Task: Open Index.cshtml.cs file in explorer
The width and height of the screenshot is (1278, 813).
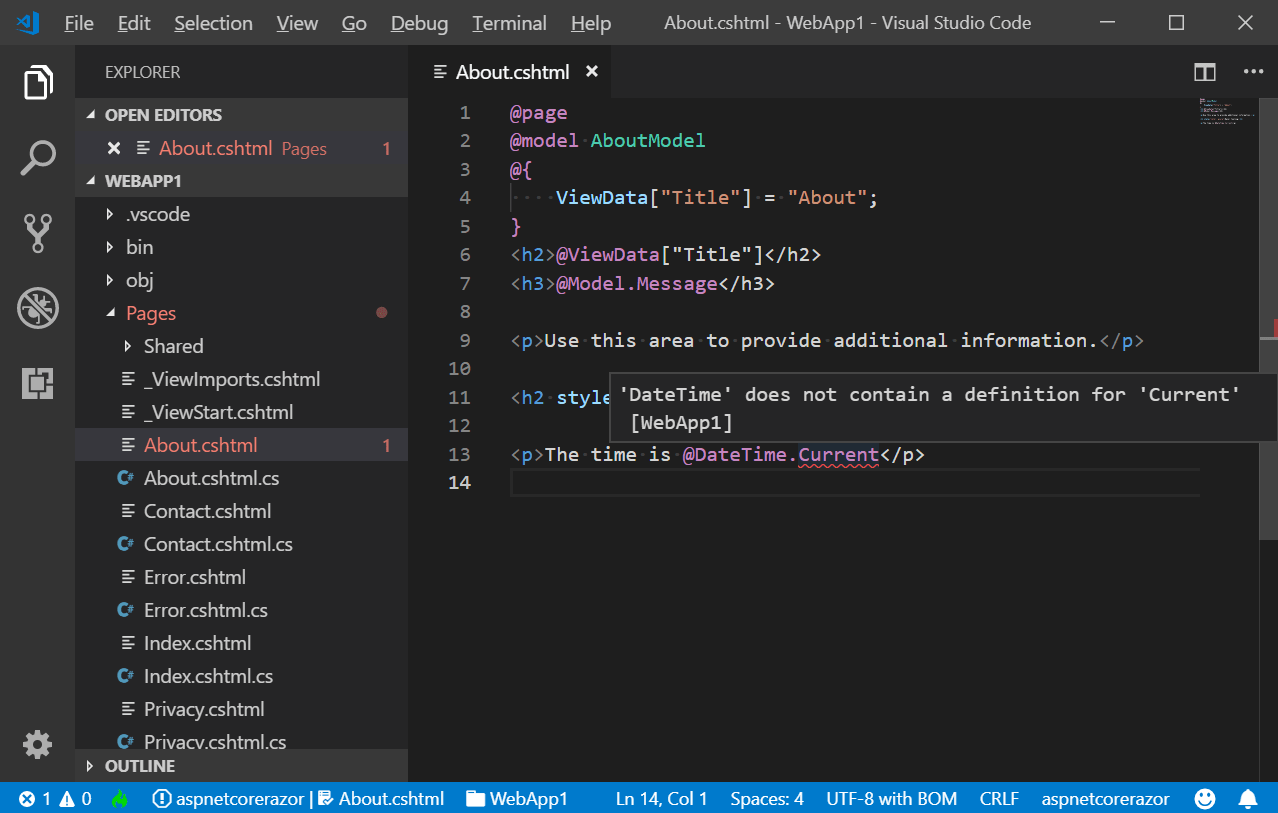Action: 208,676
